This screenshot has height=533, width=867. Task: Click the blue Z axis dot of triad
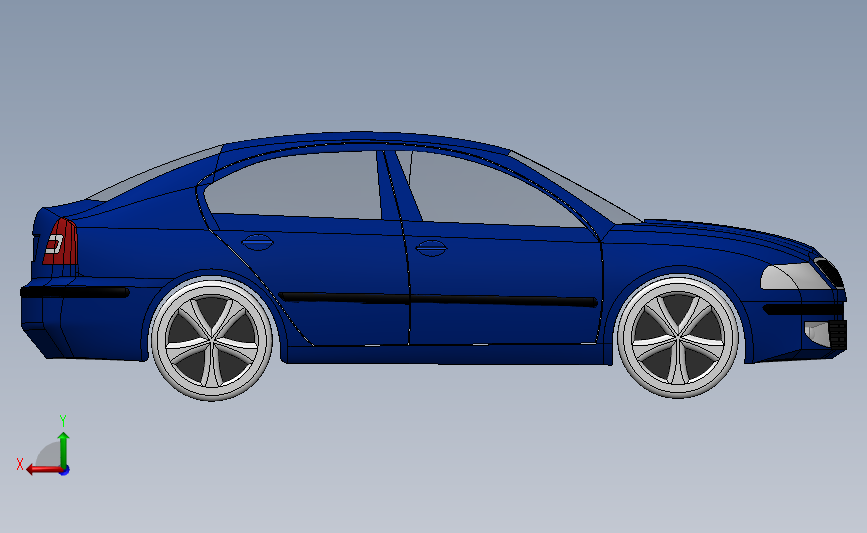coord(65,471)
